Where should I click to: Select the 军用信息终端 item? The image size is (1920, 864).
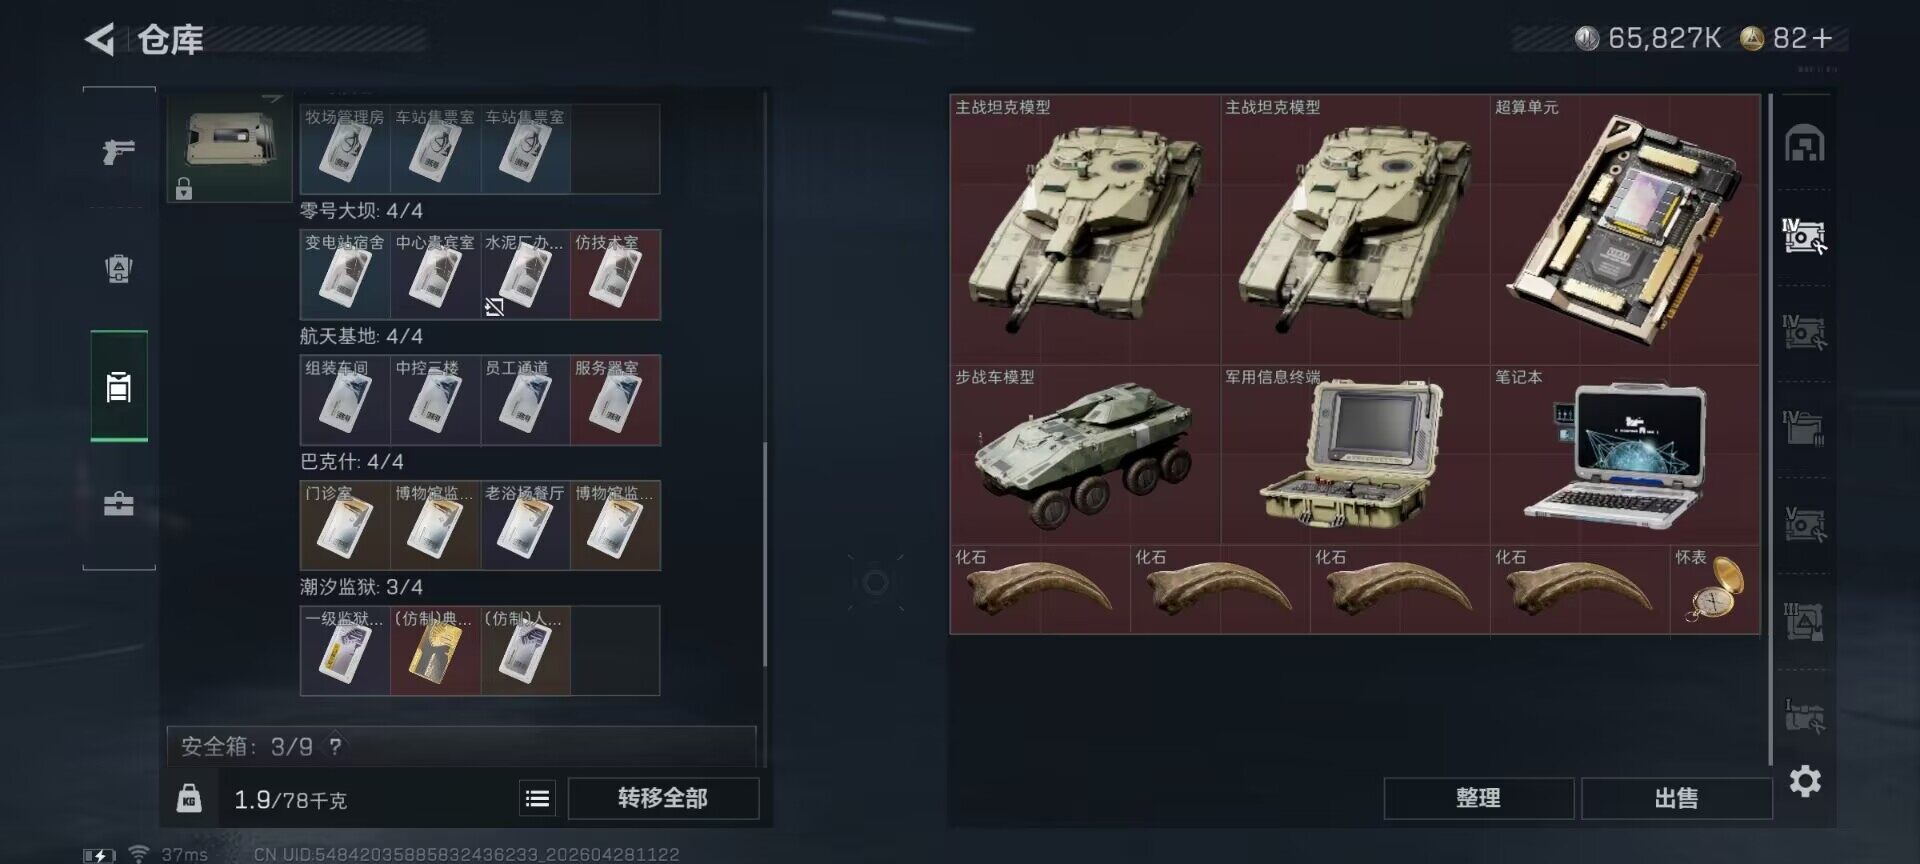click(1355, 454)
